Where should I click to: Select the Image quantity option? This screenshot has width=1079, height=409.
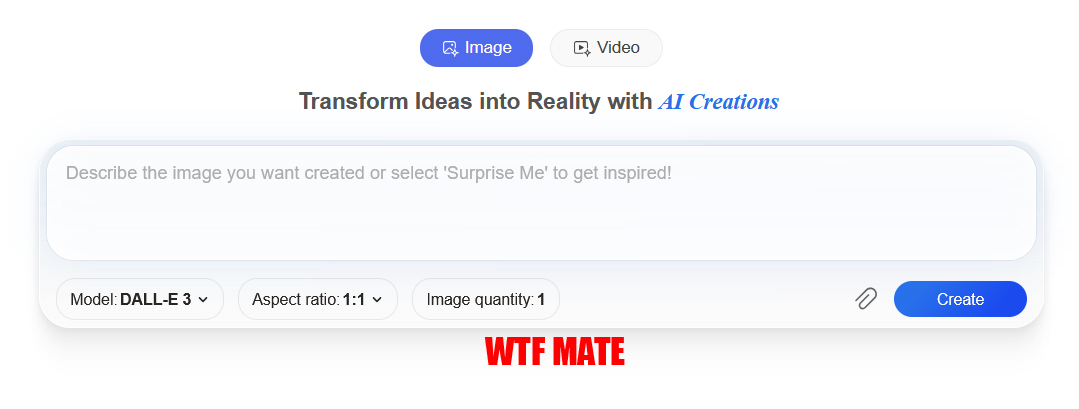click(x=486, y=300)
